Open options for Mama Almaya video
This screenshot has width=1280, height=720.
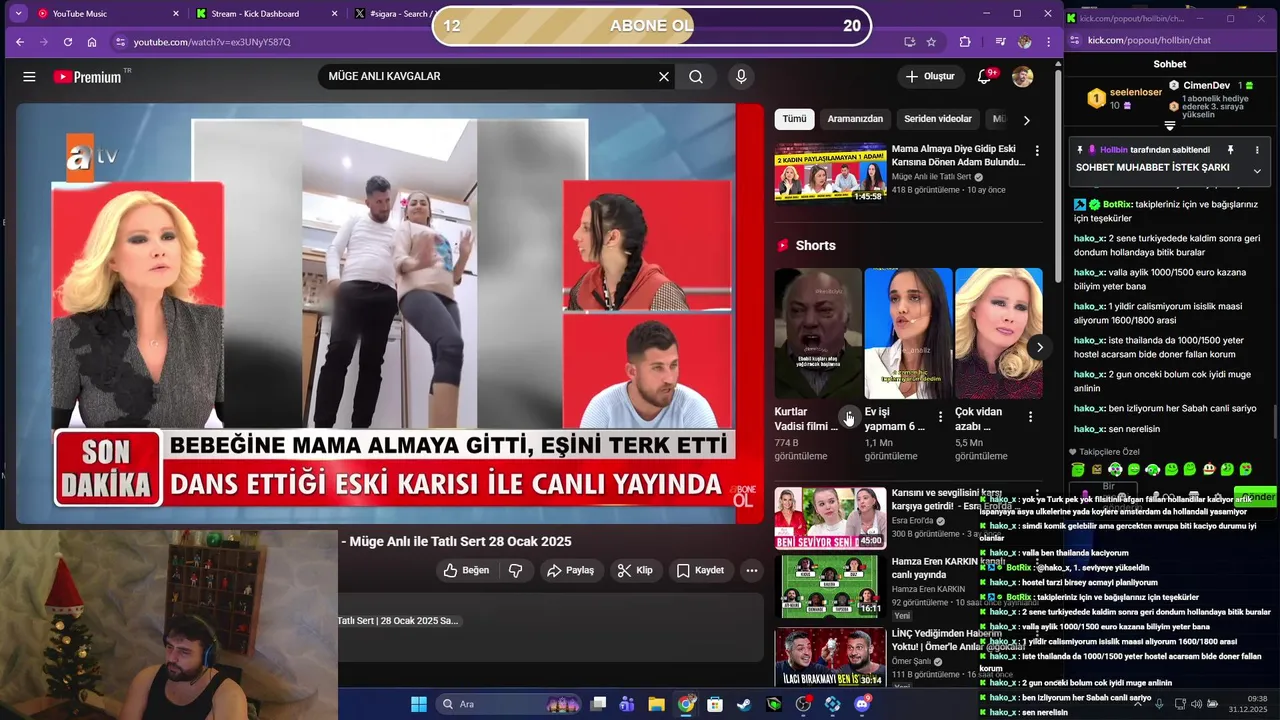1037,150
